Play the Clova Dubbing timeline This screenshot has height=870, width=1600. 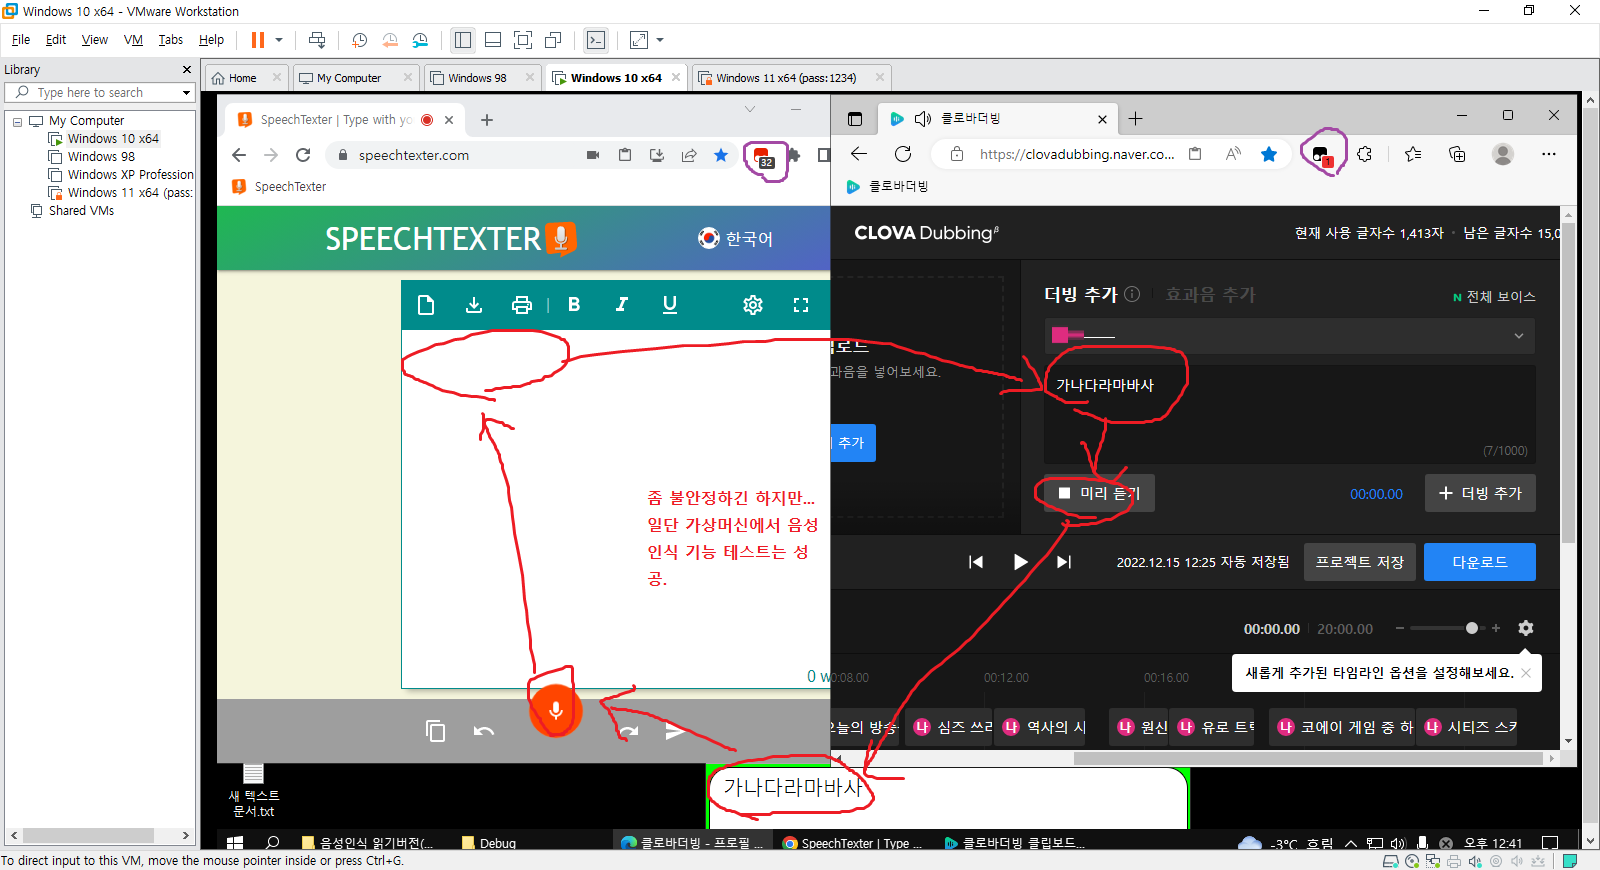click(1020, 562)
